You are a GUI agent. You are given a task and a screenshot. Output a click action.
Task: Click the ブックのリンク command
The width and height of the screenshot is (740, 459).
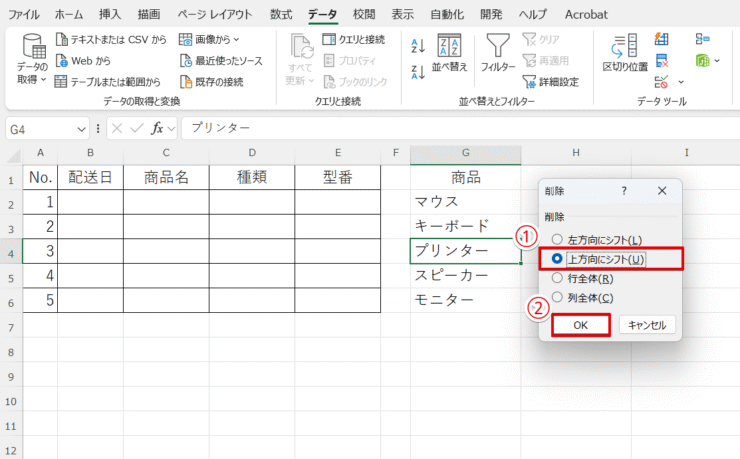[x=355, y=82]
